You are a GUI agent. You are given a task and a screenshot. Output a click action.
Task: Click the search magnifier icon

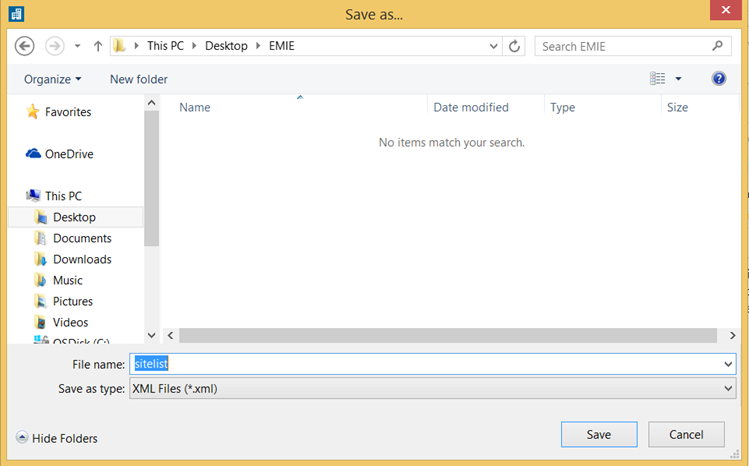[717, 46]
